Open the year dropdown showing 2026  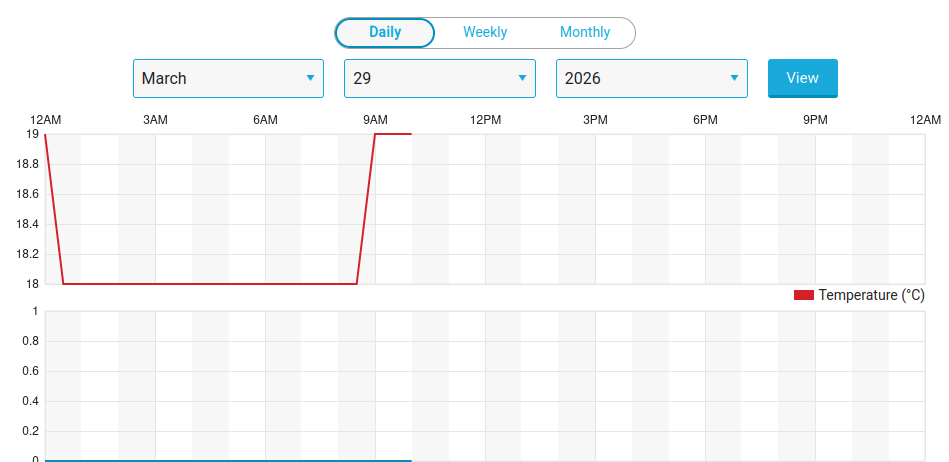pos(652,78)
